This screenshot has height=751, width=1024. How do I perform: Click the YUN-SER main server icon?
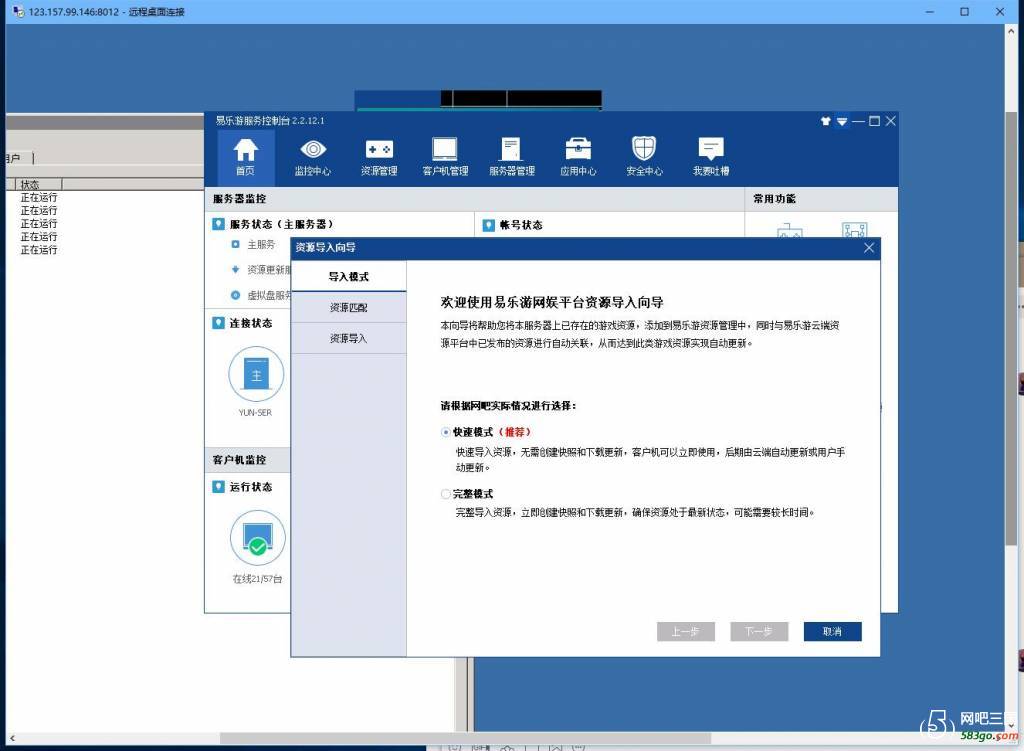pyautogui.click(x=256, y=374)
